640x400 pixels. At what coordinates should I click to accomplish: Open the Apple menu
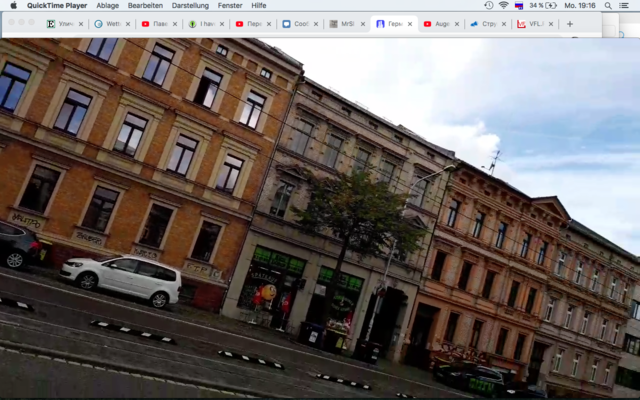13,5
